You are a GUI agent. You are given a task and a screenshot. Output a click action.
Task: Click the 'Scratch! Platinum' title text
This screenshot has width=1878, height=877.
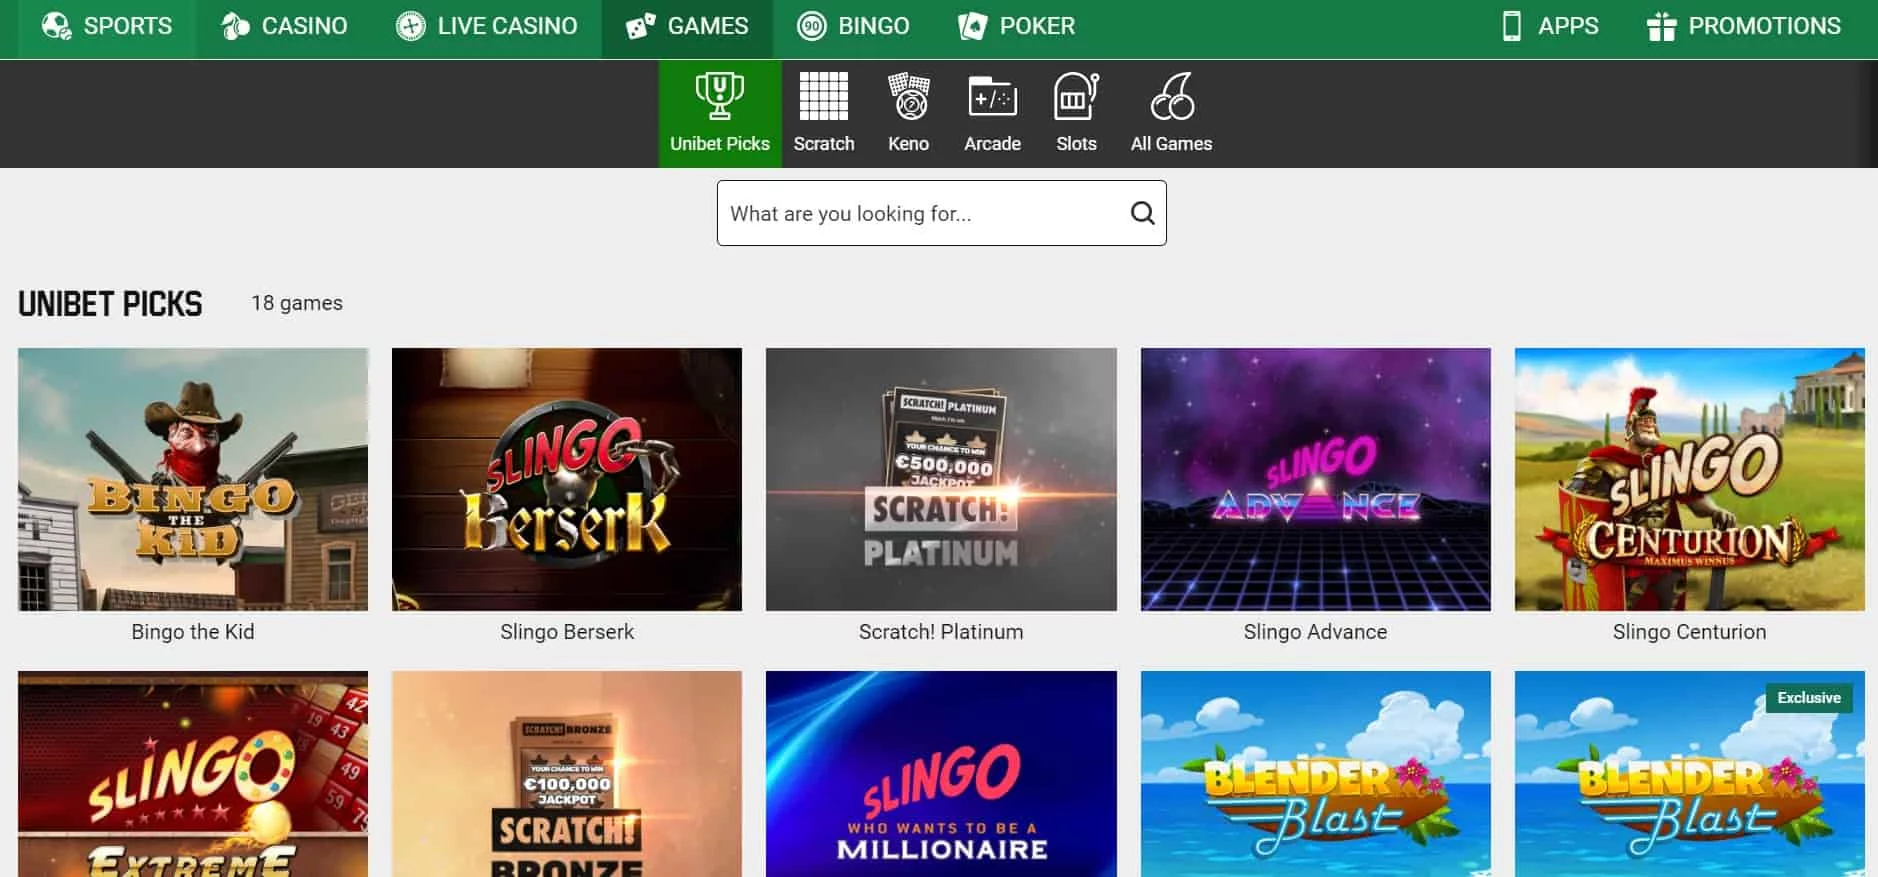coord(941,632)
